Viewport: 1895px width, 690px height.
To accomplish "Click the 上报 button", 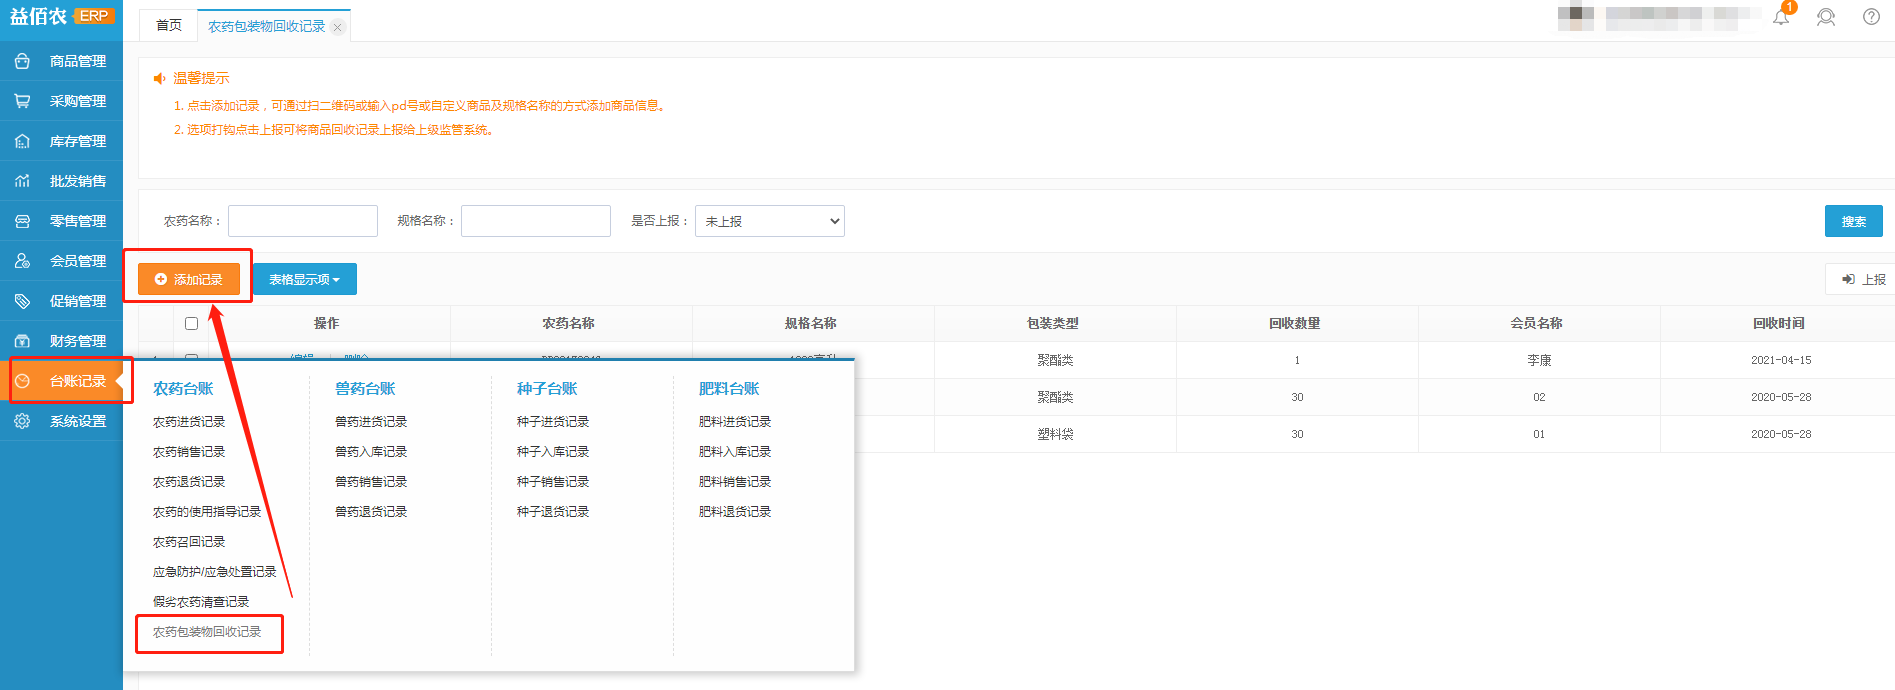I will [x=1864, y=280].
